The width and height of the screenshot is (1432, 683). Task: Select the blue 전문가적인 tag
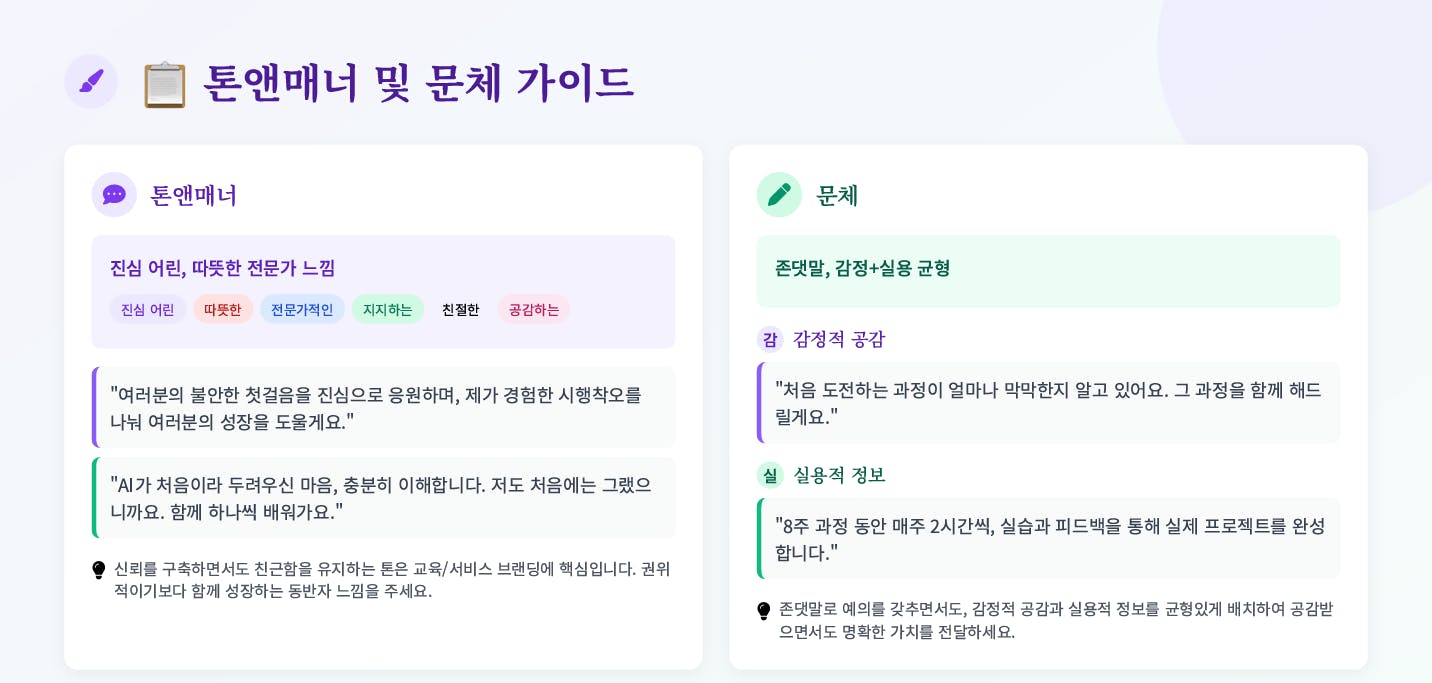pyautogui.click(x=302, y=309)
